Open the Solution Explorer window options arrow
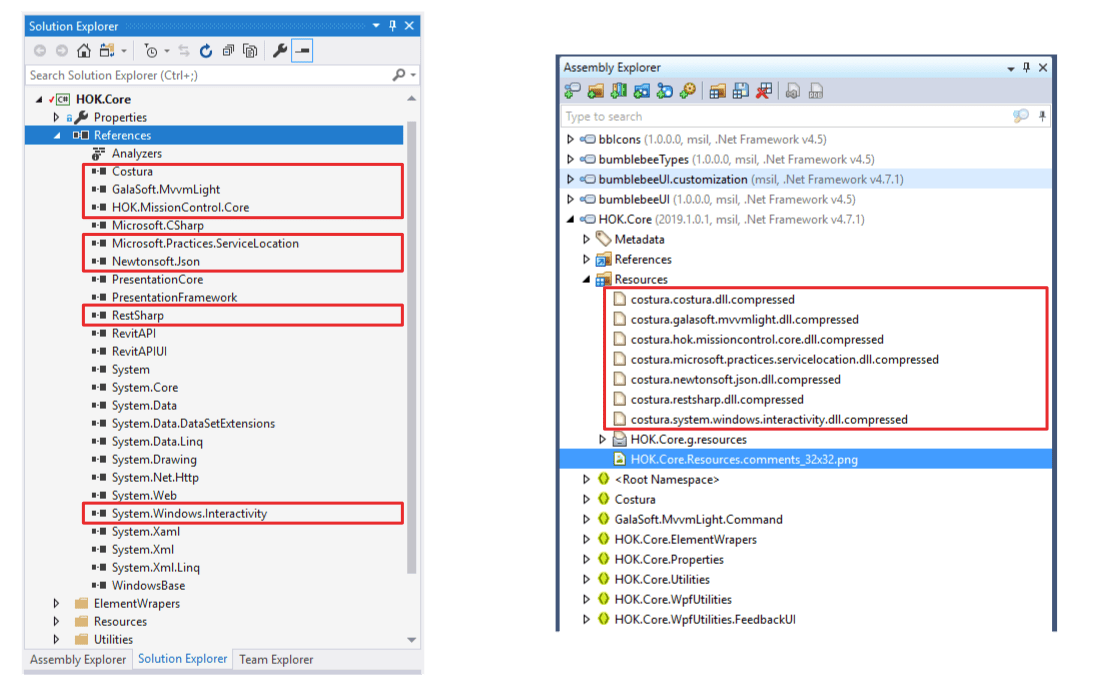The width and height of the screenshot is (1100, 691). 376,26
